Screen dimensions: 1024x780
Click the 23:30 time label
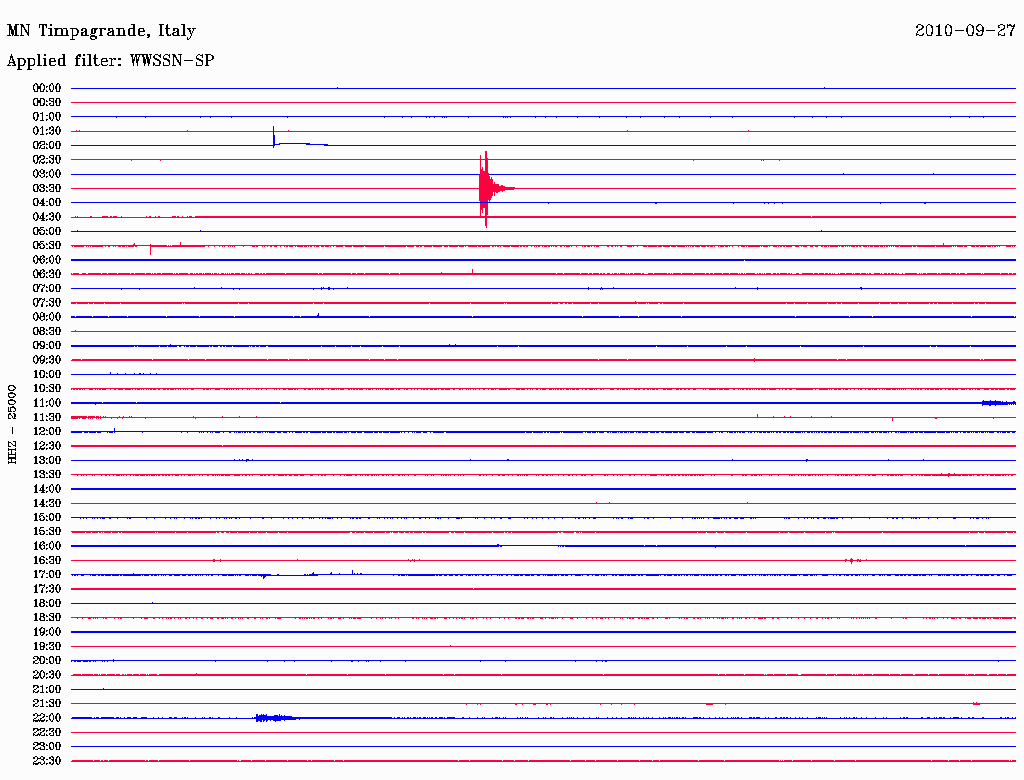point(47,761)
